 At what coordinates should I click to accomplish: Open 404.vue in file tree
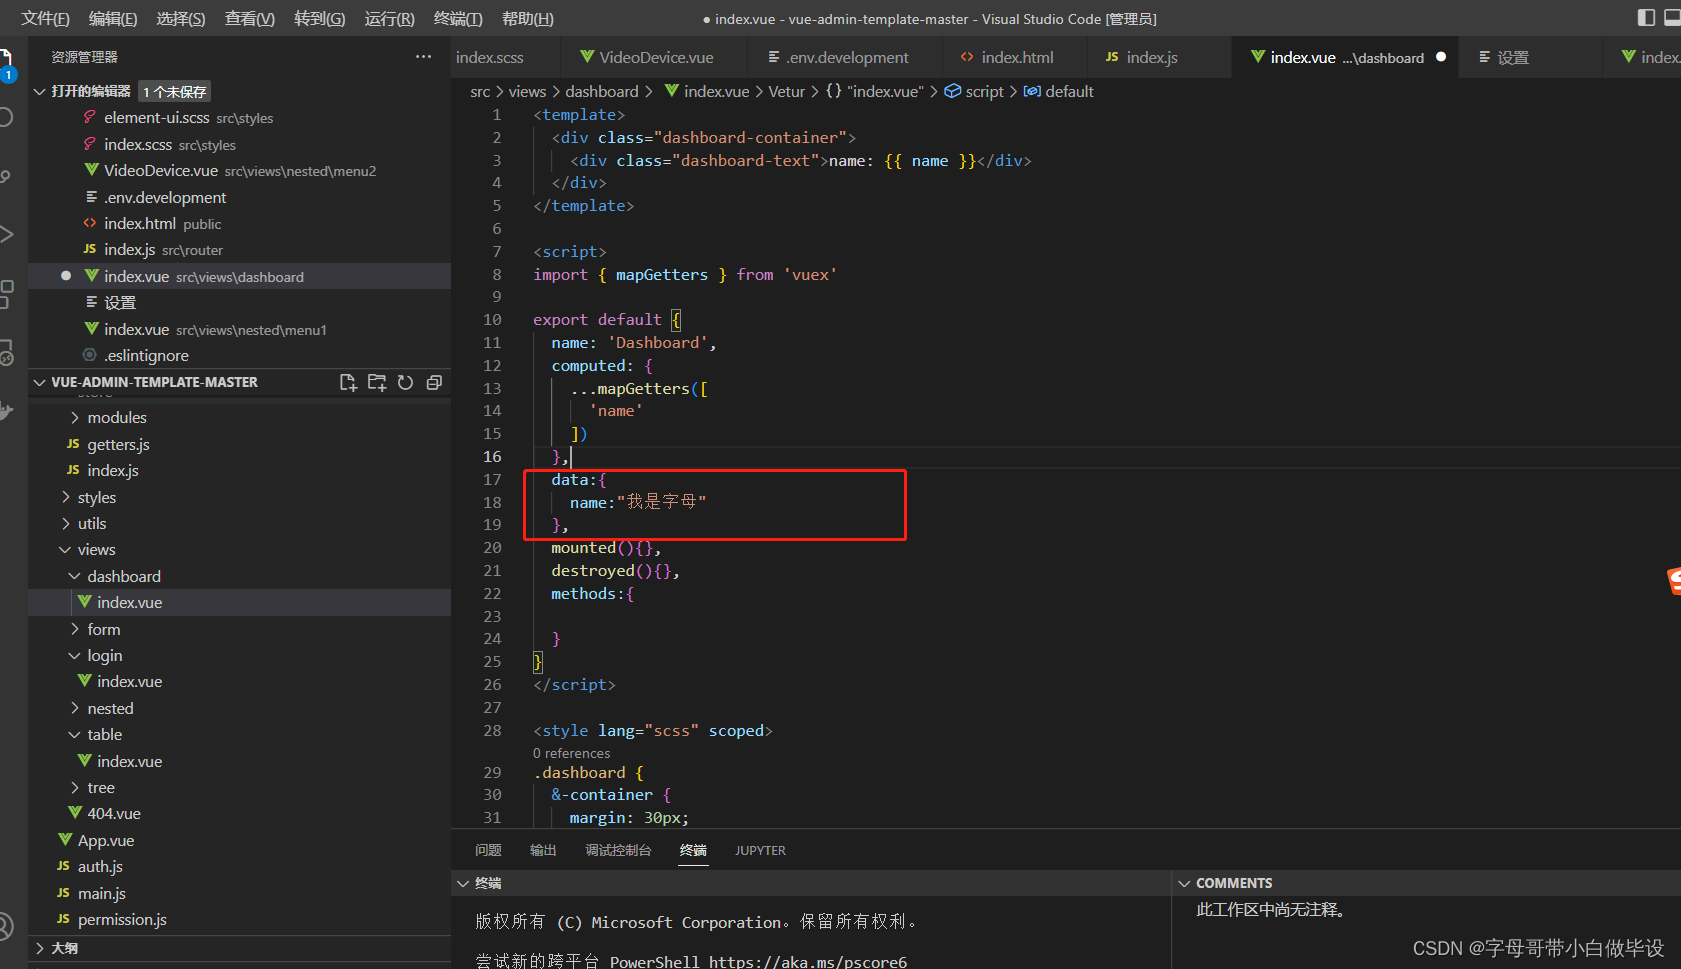pos(113,813)
